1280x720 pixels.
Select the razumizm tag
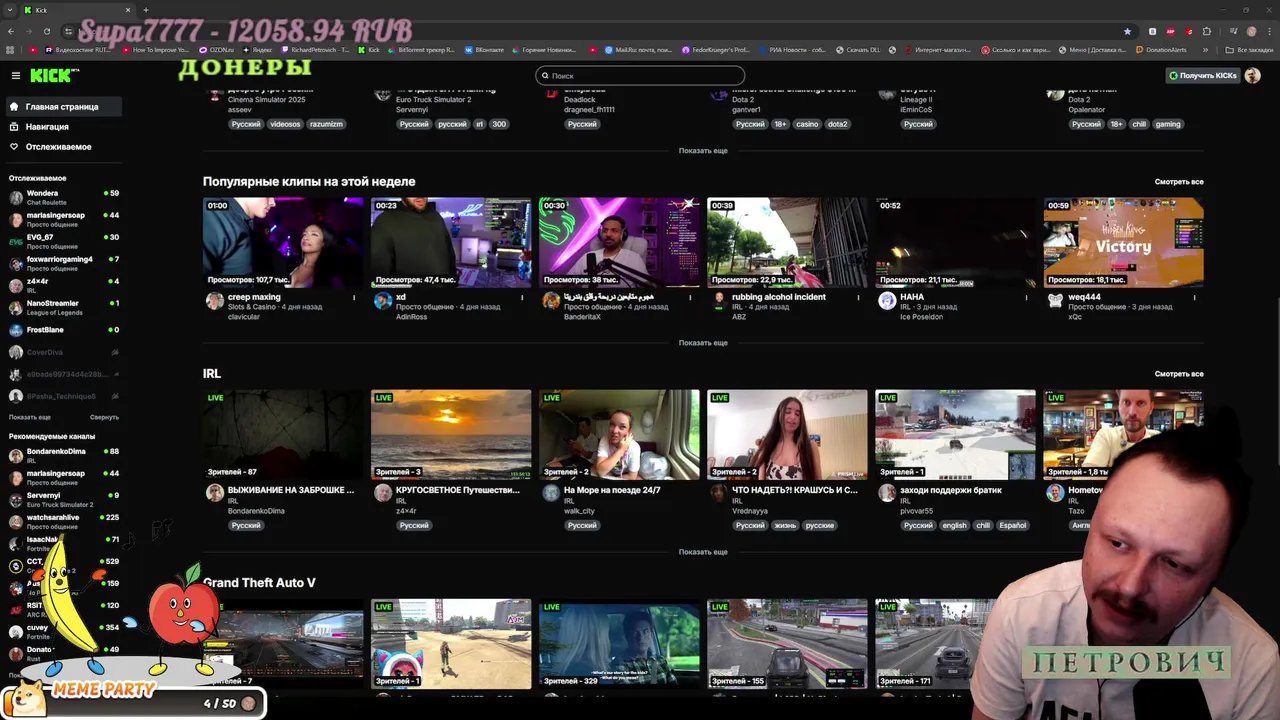point(326,124)
